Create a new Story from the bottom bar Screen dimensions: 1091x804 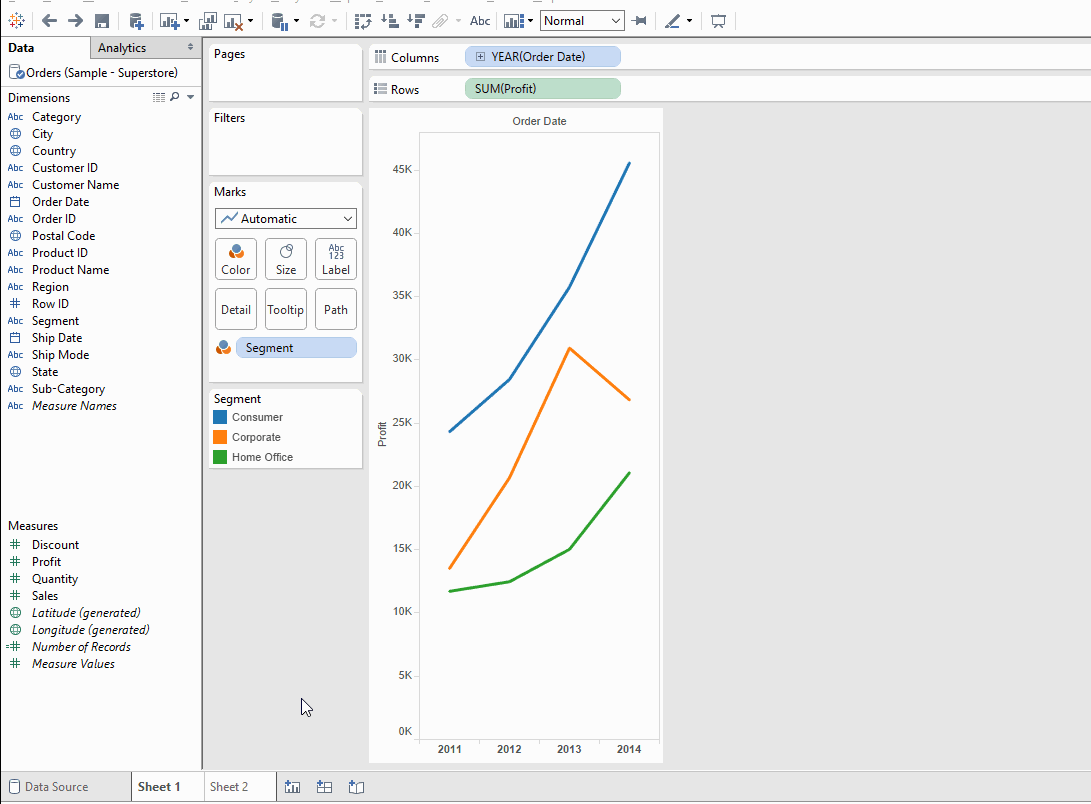[x=356, y=787]
